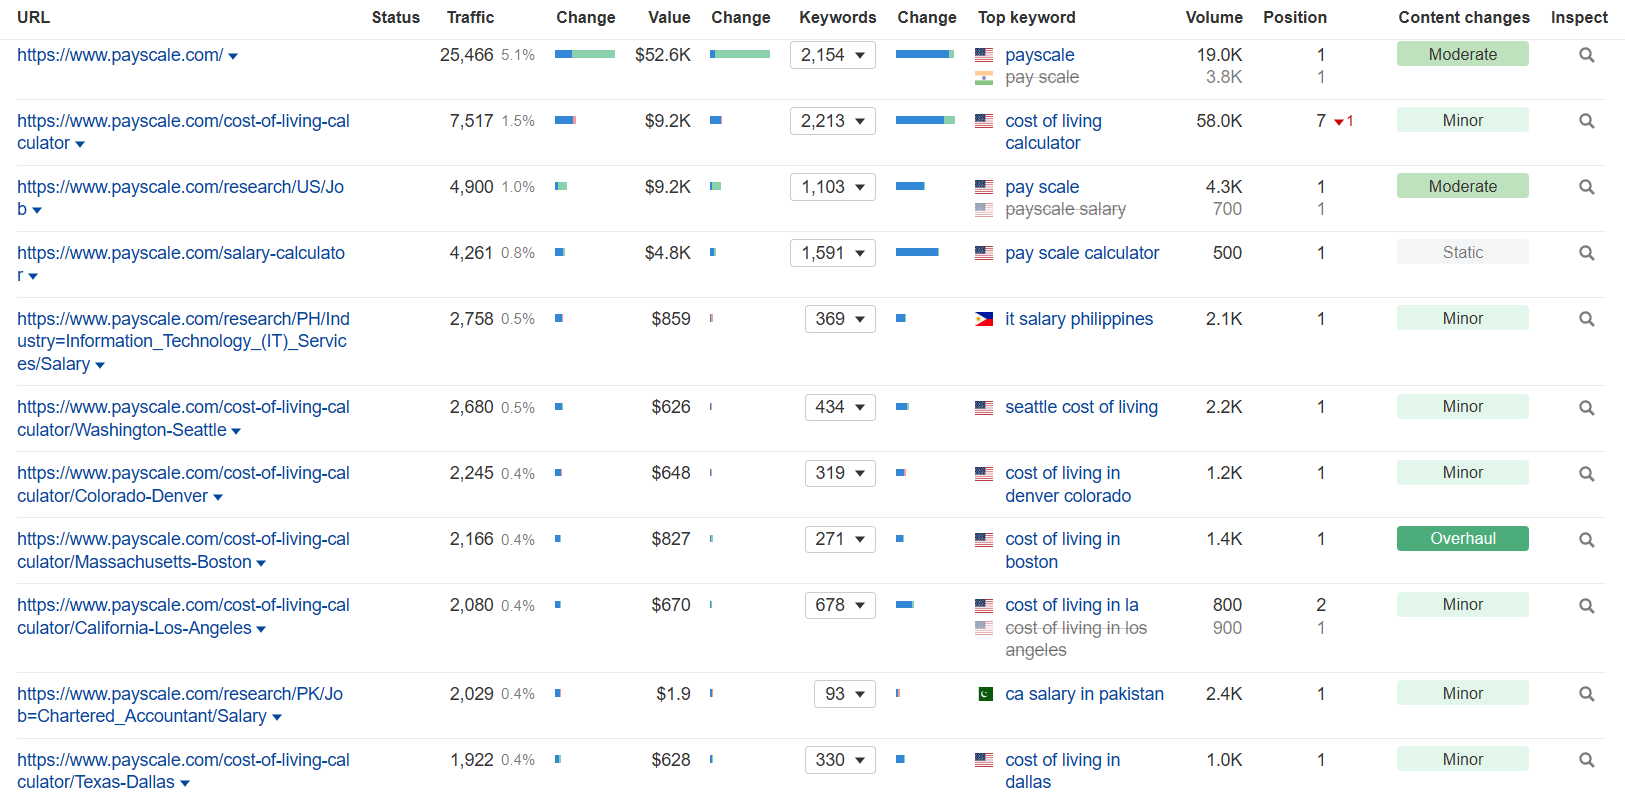Click the Top keyword column header
The height and width of the screenshot is (800, 1625).
[1027, 17]
